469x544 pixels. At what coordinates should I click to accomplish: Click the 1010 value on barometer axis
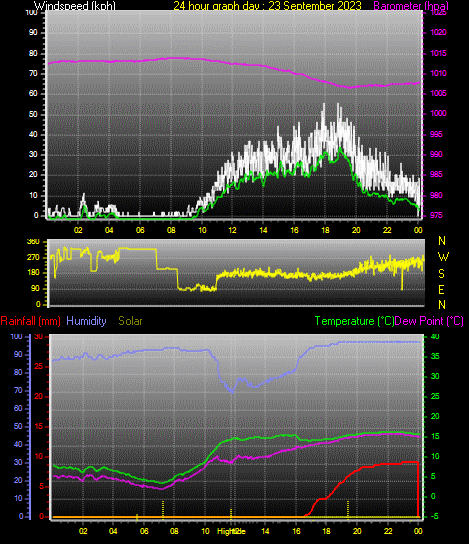pyautogui.click(x=438, y=74)
